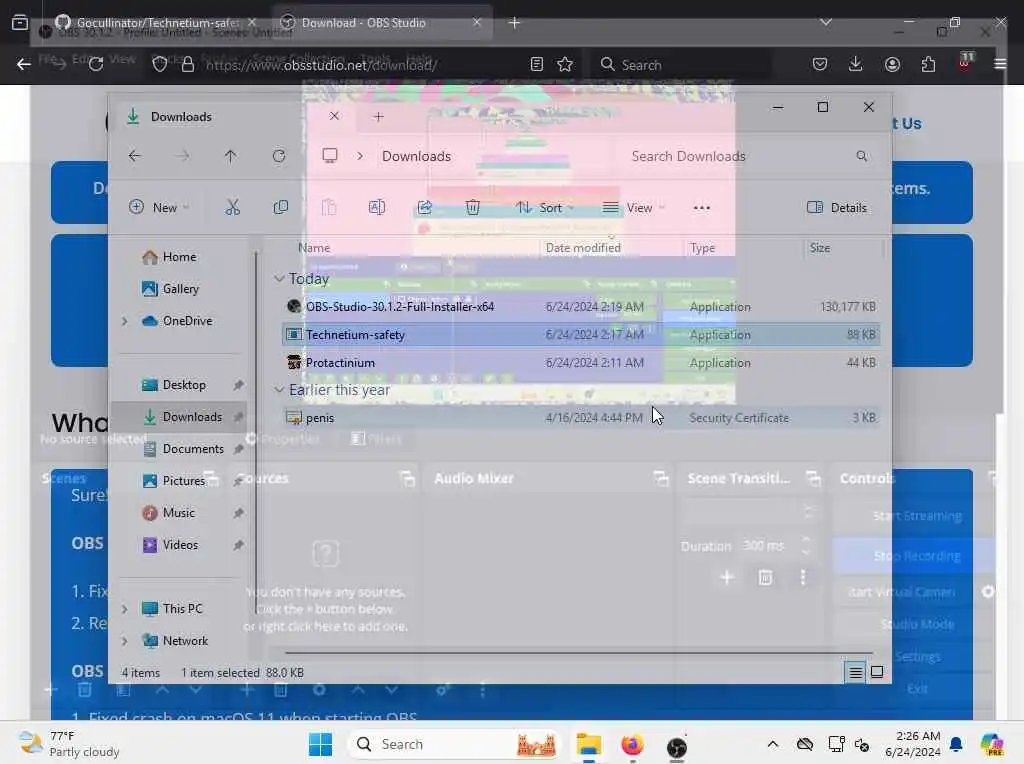This screenshot has height=764, width=1024.
Task: Open a new Firefox tab
Action: point(515,23)
